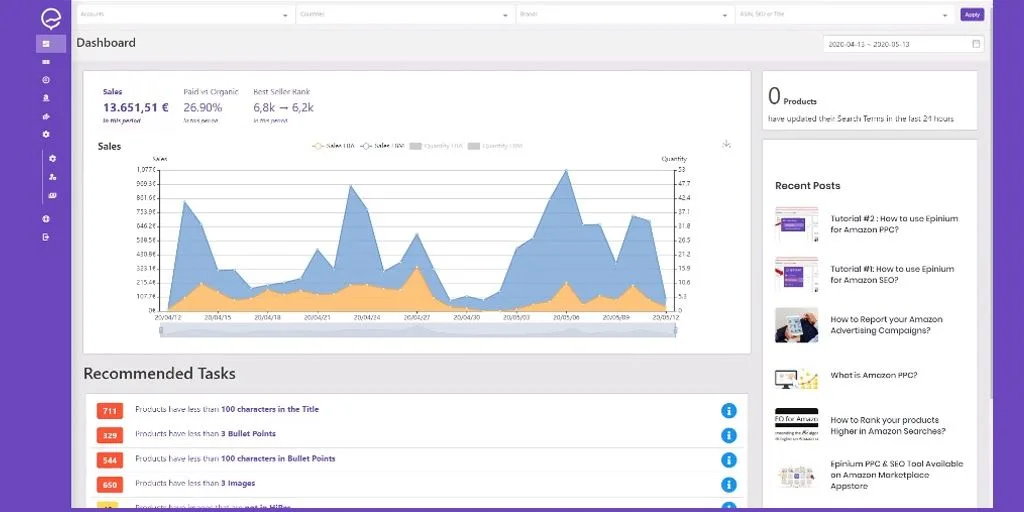The image size is (1024, 512).
Task: Open the help globe icon in the sidebar
Action: pyautogui.click(x=46, y=219)
